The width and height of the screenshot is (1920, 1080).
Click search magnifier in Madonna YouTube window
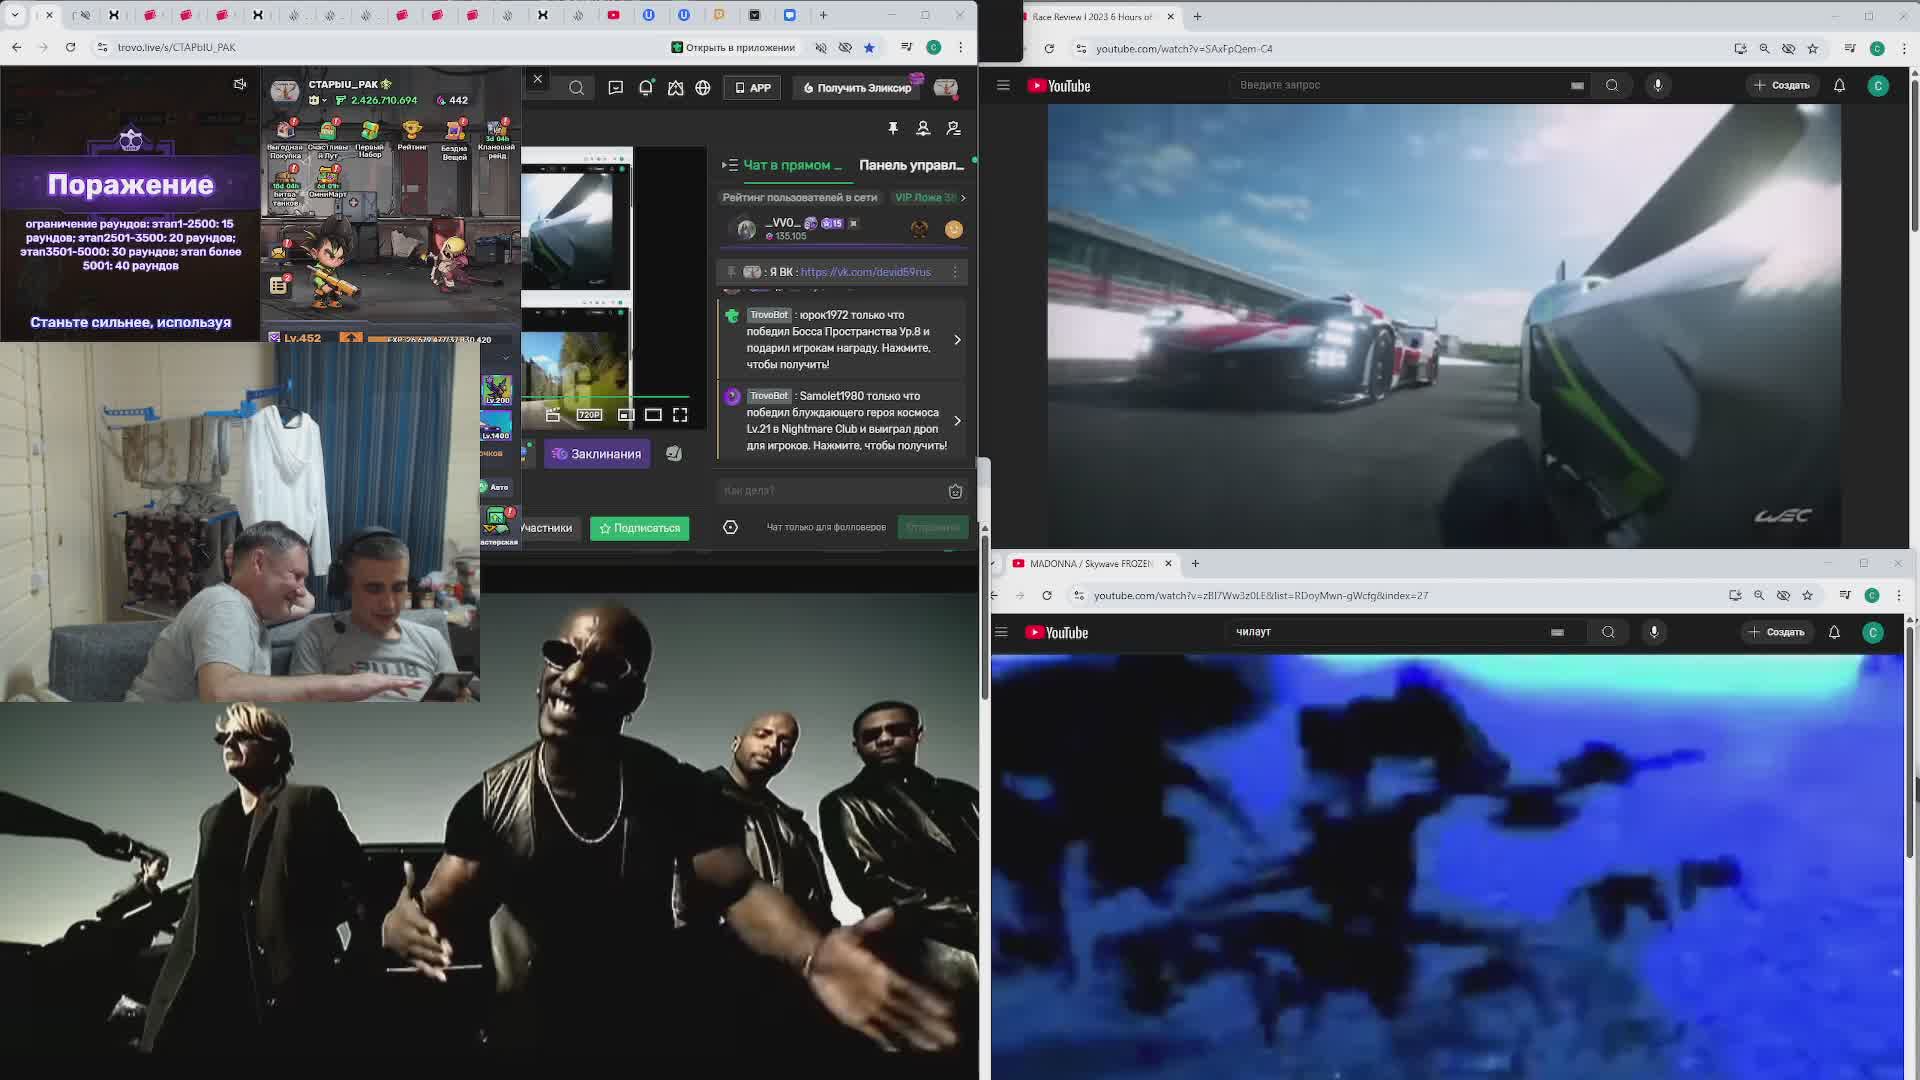click(x=1608, y=632)
